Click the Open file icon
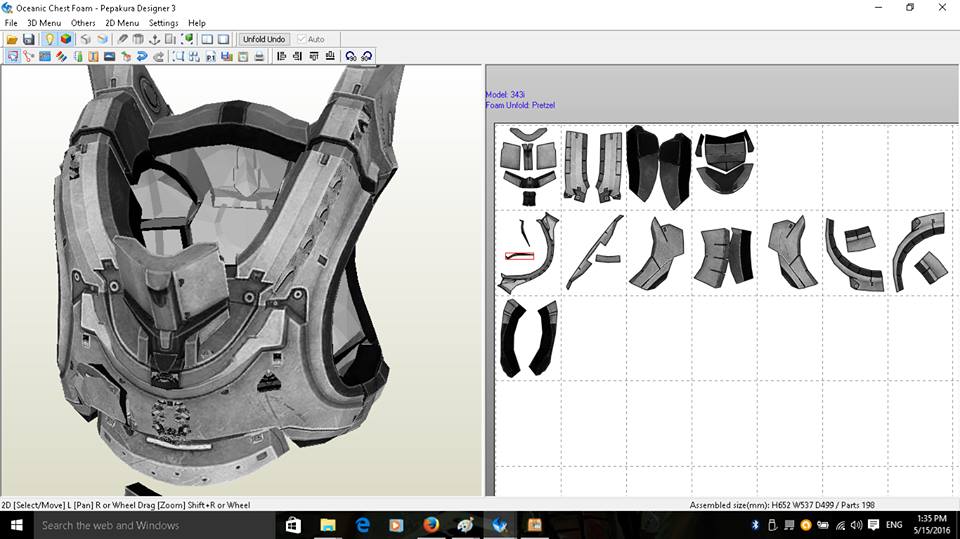 click(12, 39)
